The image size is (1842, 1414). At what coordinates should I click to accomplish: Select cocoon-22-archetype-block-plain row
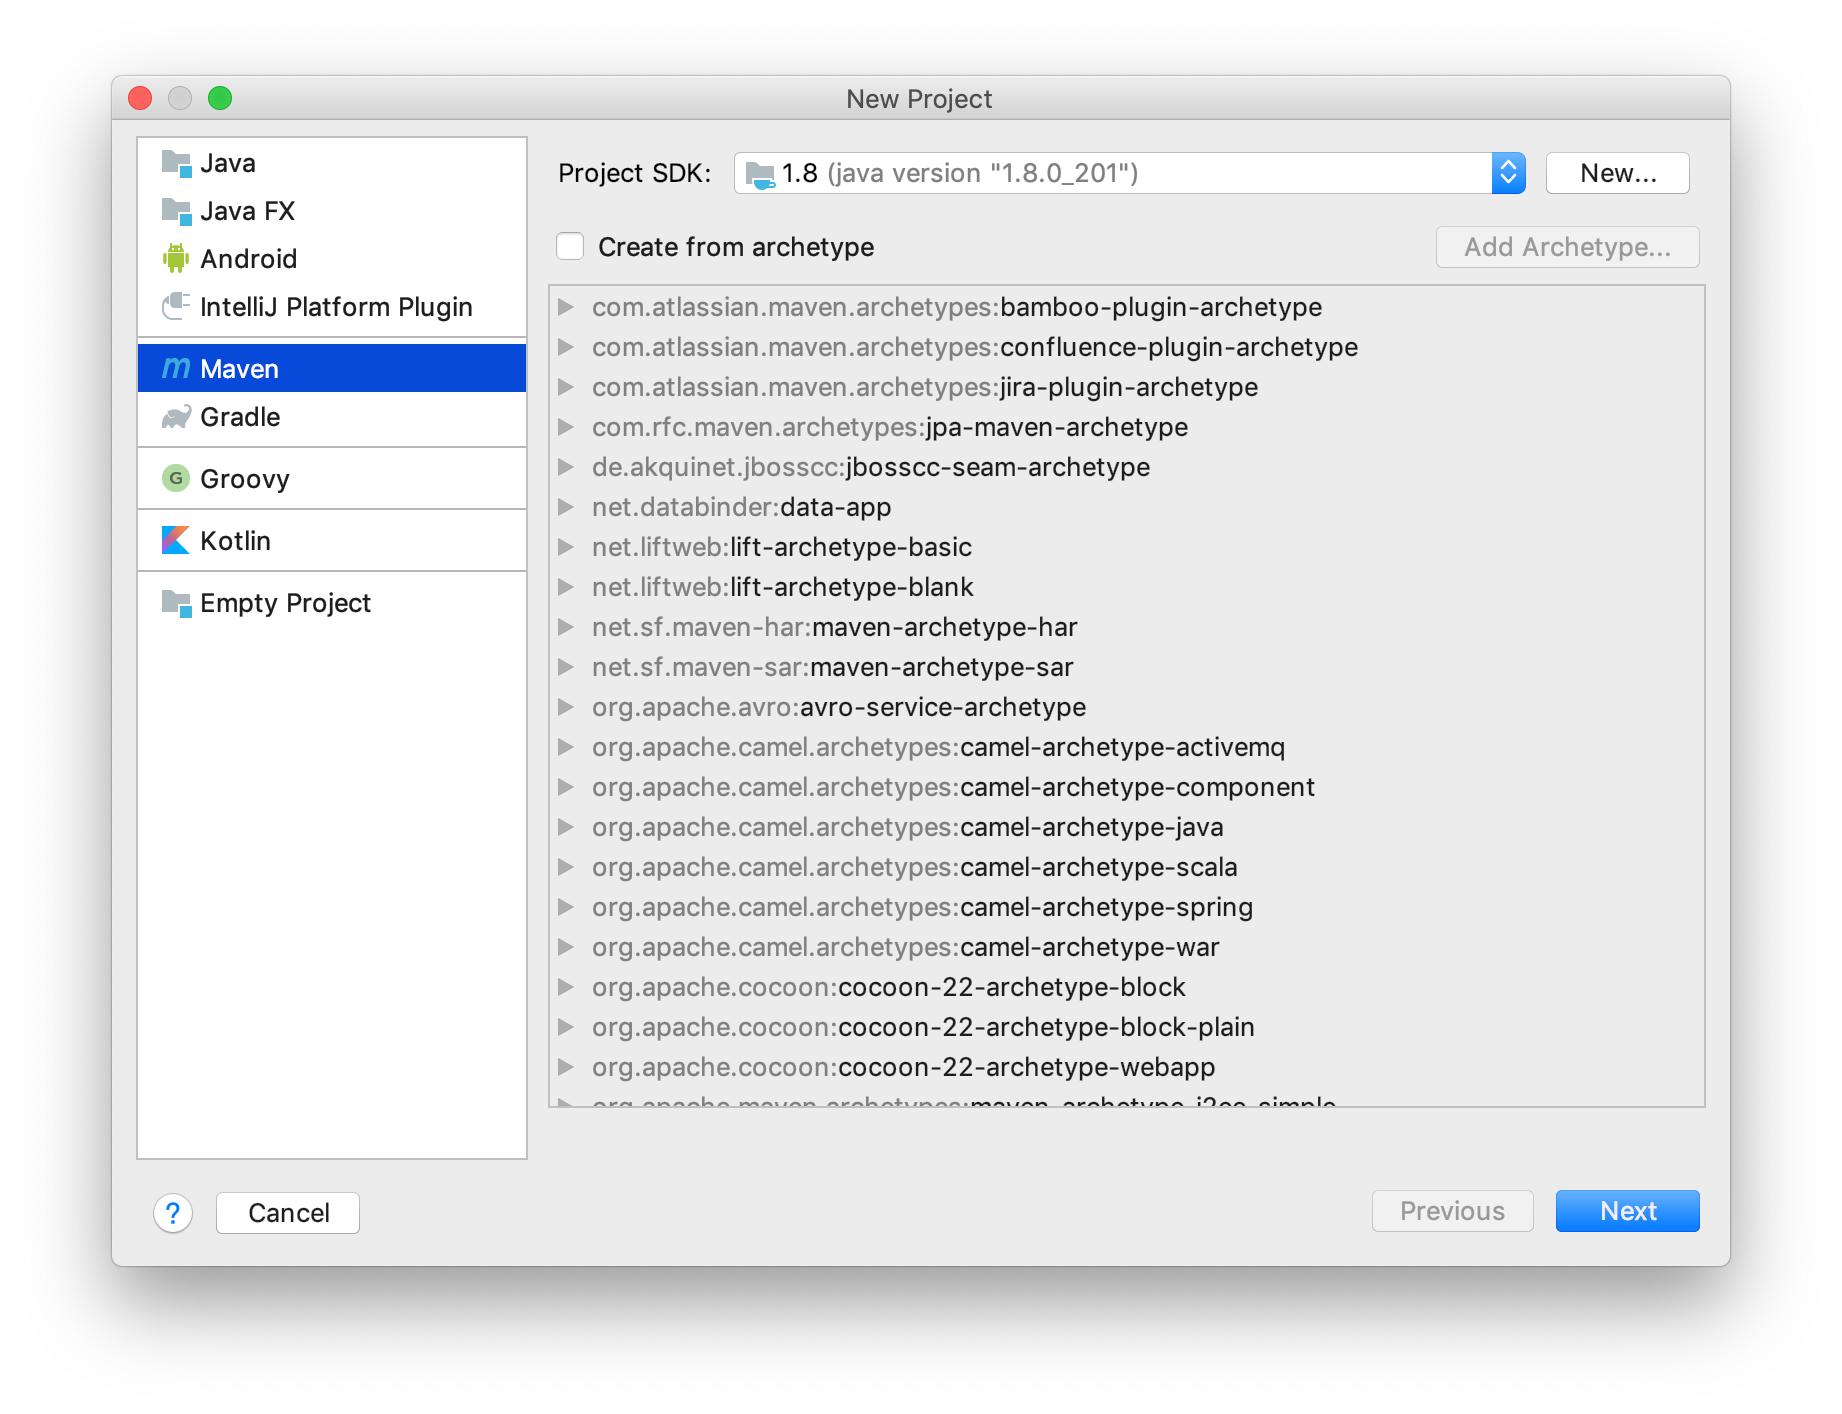coord(1126,1027)
